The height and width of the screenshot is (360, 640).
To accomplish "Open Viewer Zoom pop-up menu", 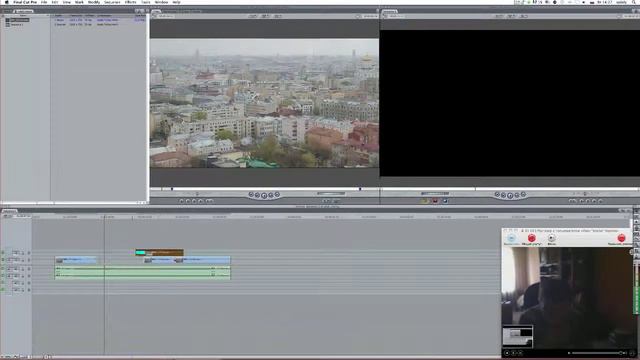I will pos(253,16).
